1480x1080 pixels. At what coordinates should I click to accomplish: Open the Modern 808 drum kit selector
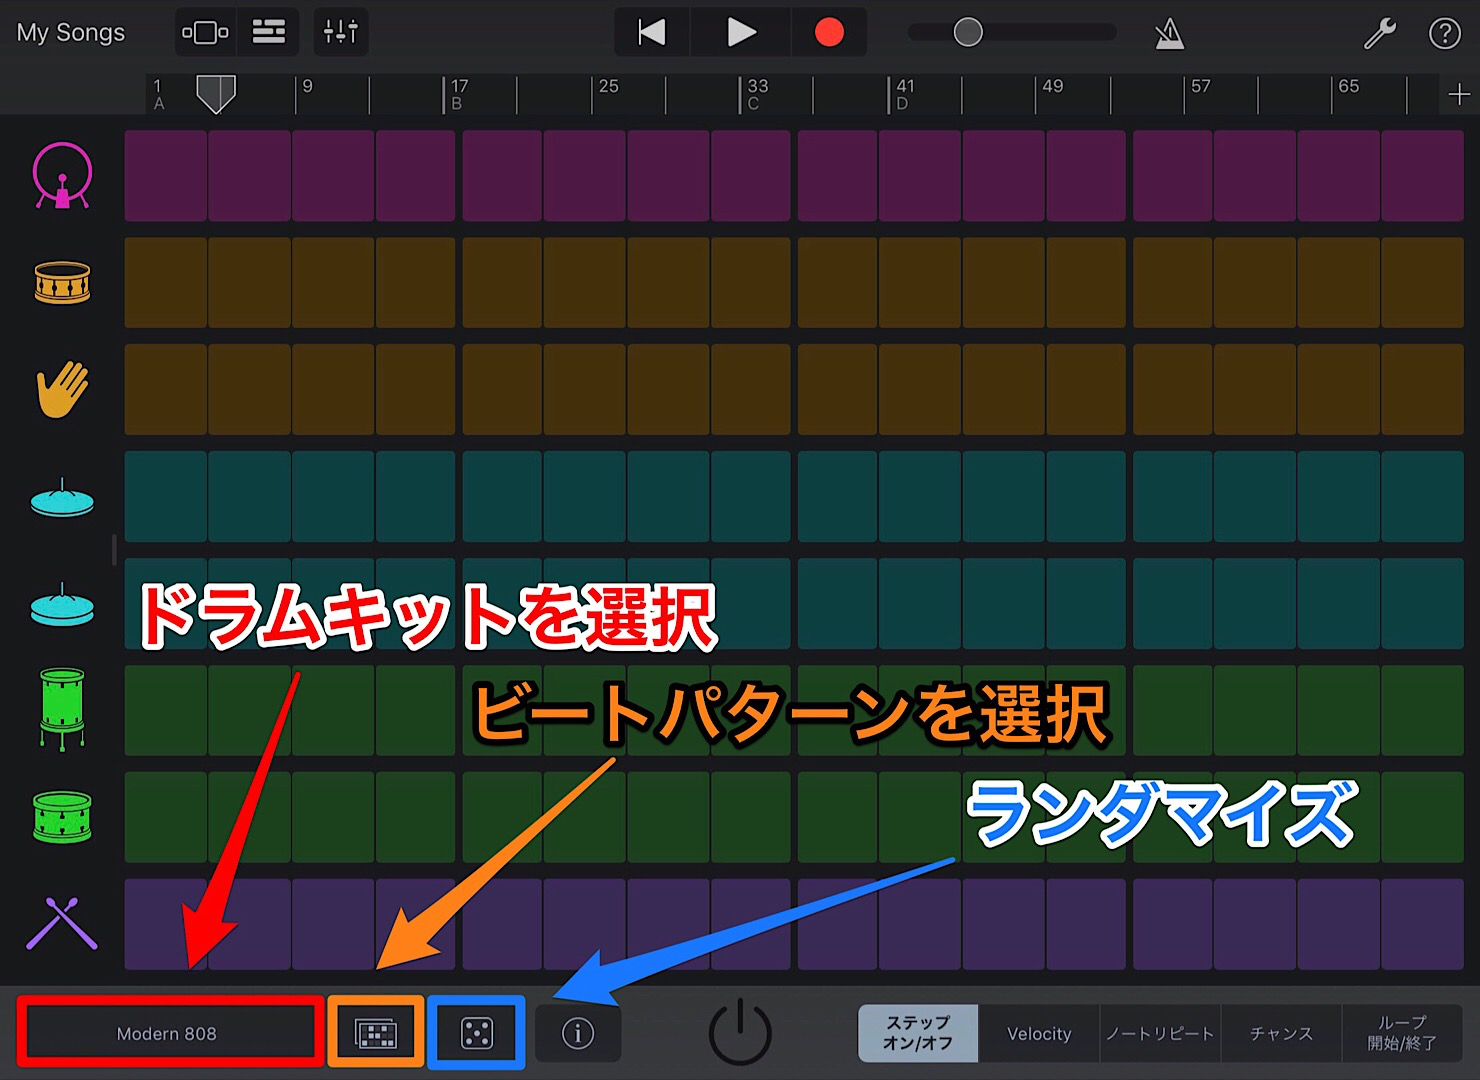[170, 1032]
